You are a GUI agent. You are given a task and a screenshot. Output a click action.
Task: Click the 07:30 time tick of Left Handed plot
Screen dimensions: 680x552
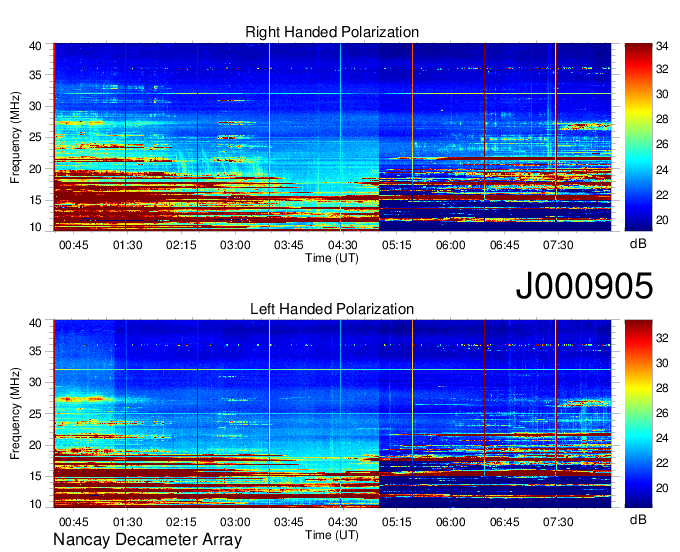tap(558, 522)
